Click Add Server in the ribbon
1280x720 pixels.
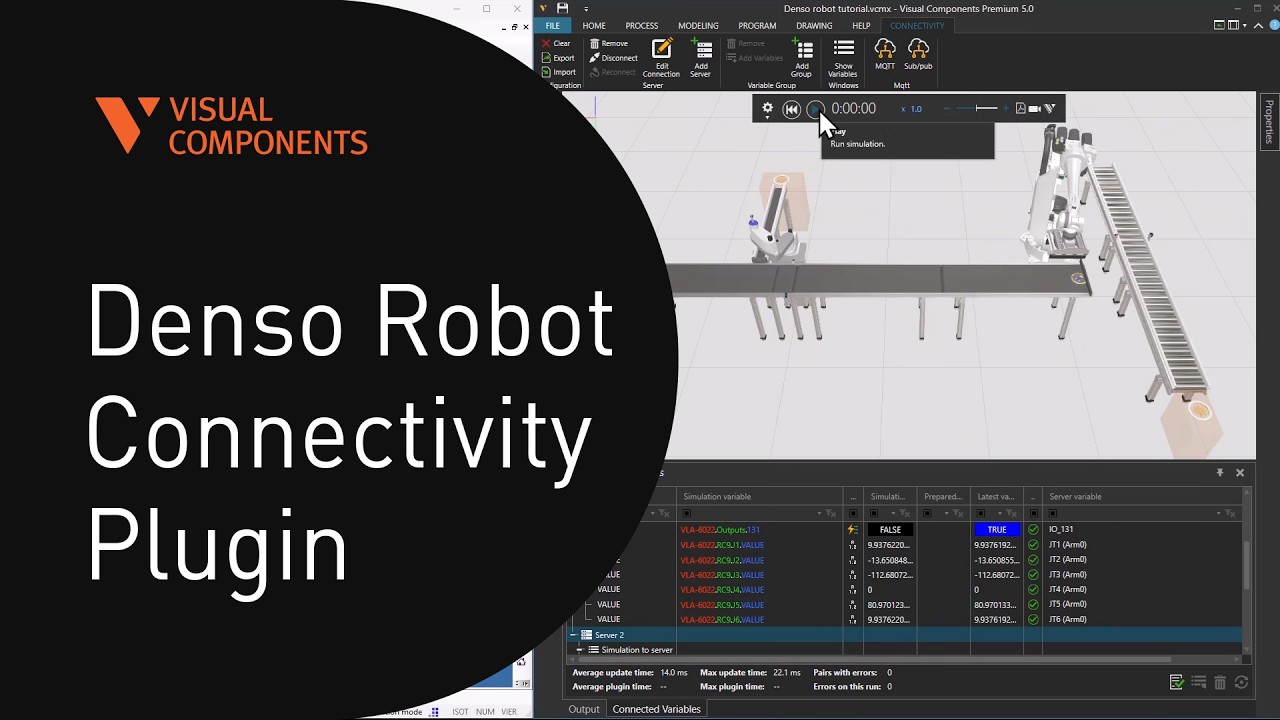(x=701, y=58)
